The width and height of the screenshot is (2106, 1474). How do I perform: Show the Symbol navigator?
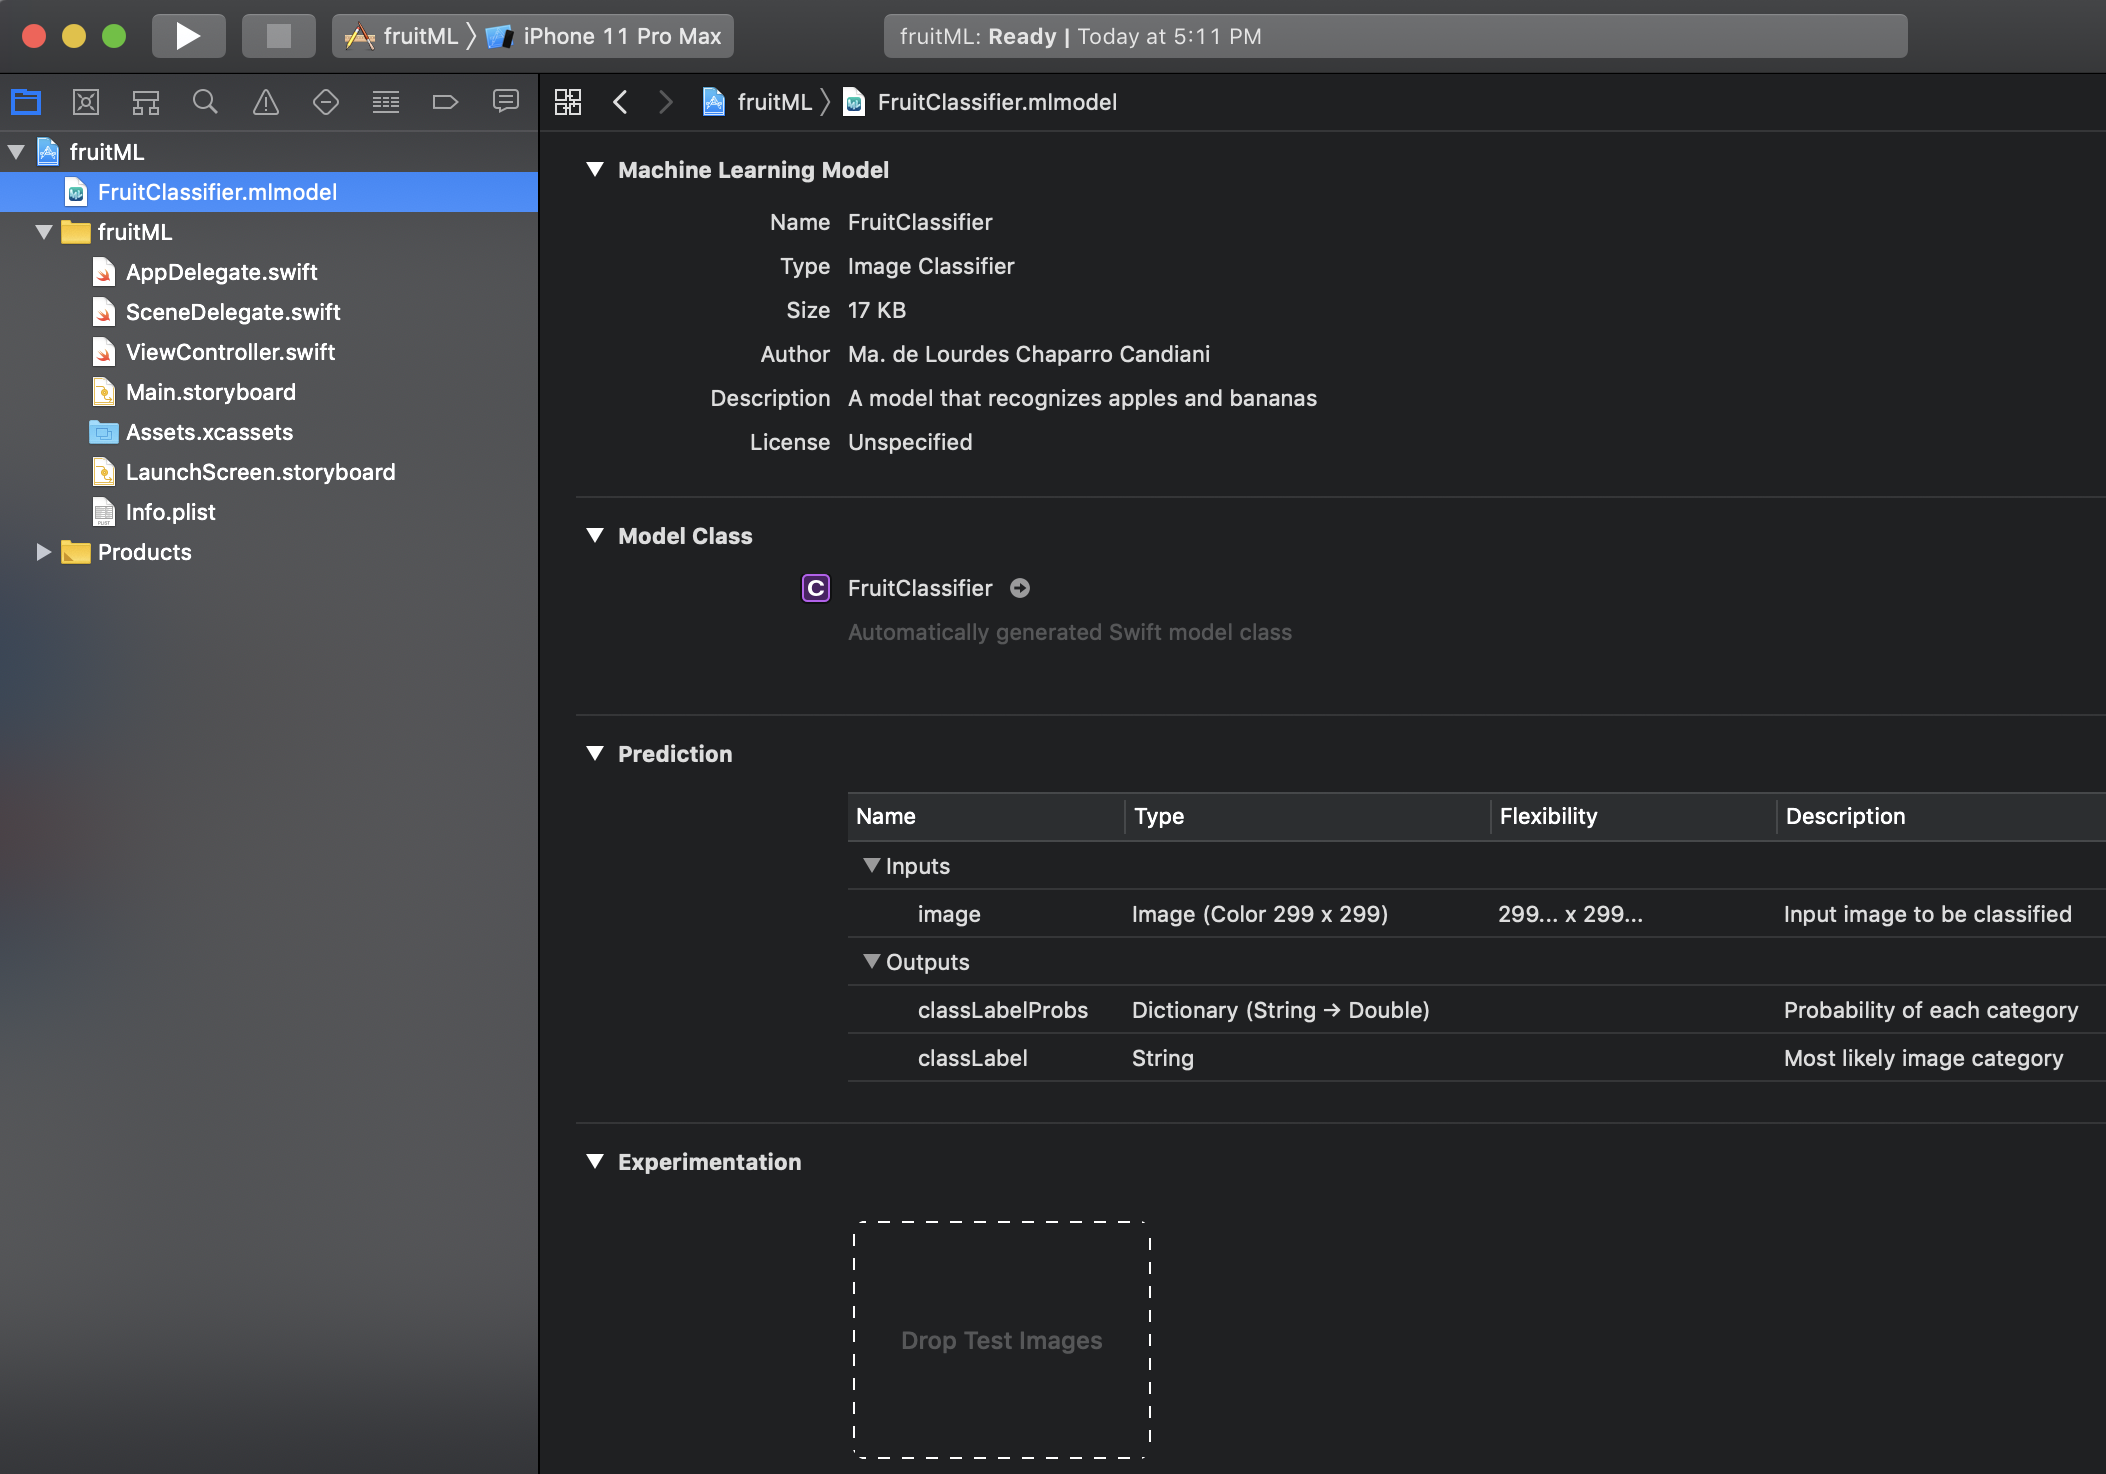point(146,102)
